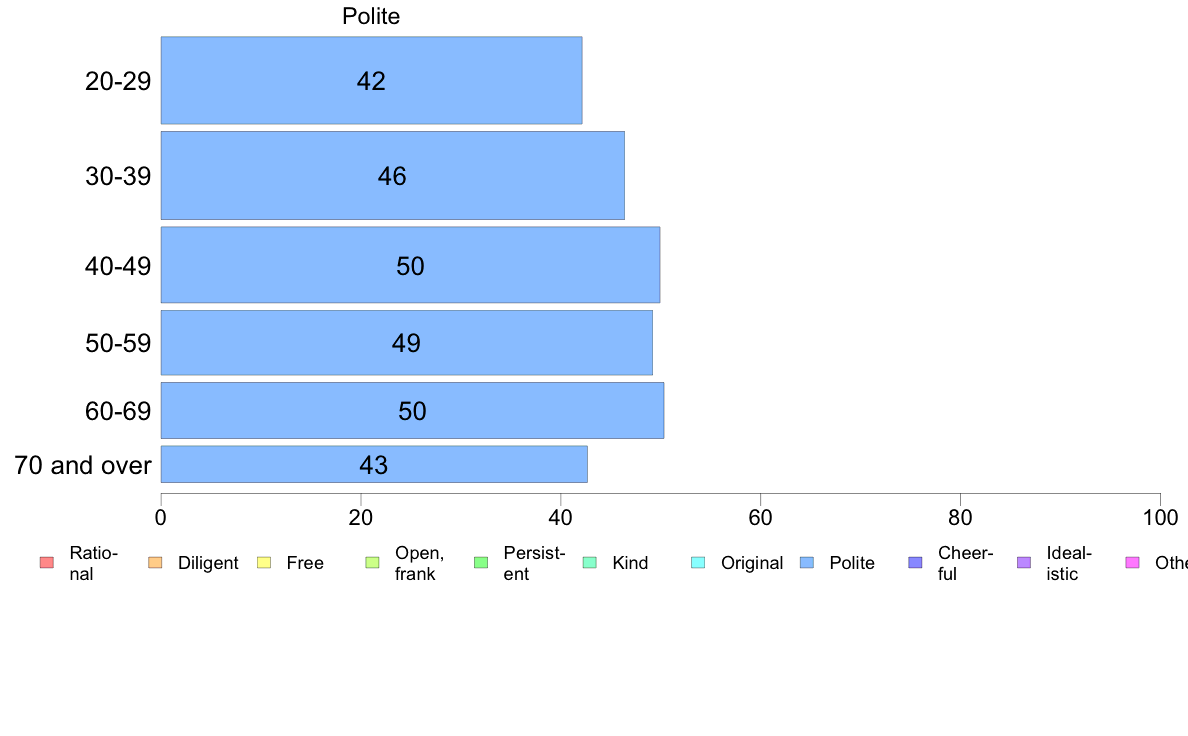Click the Cheerful legend swatch

click(915, 562)
